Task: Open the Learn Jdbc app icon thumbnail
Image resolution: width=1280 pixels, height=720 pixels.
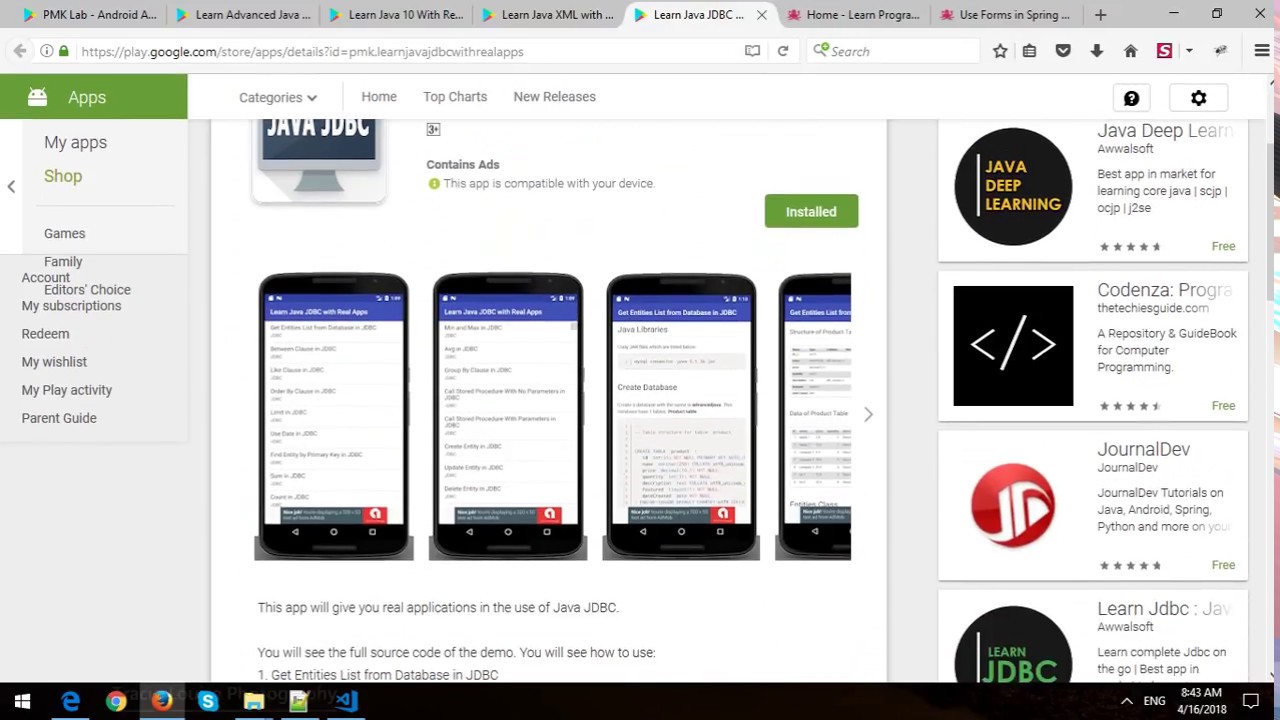Action: point(1013,643)
